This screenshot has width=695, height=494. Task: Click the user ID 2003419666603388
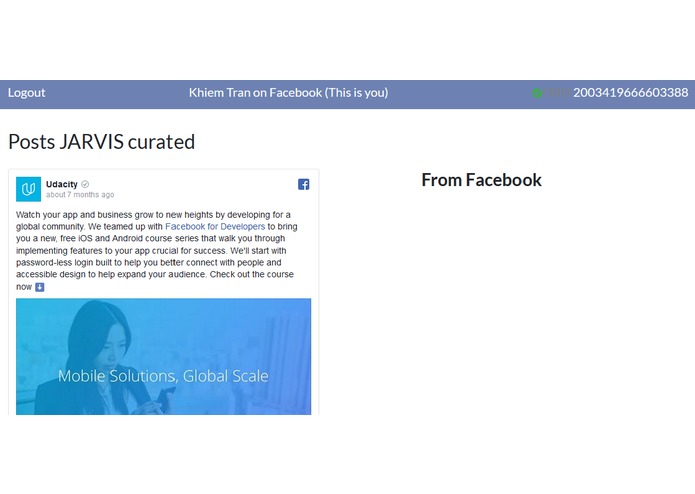[x=630, y=93]
